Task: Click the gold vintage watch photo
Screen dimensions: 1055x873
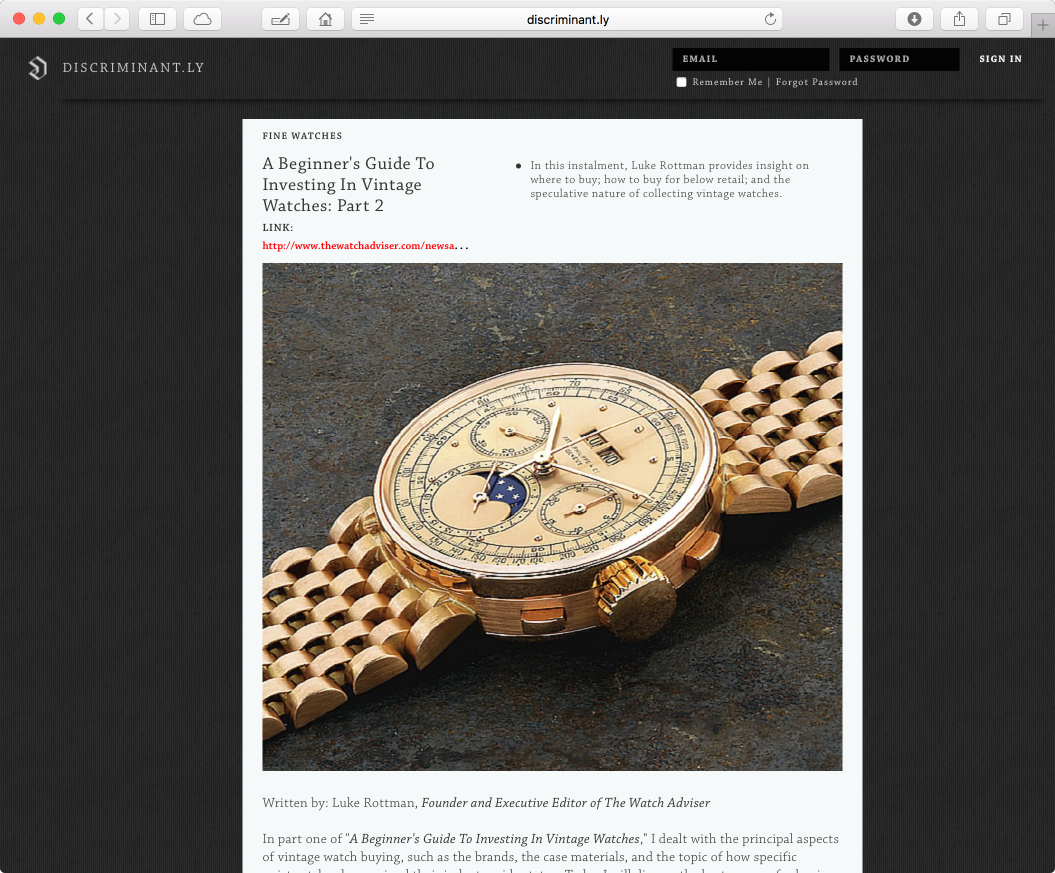Action: click(552, 517)
